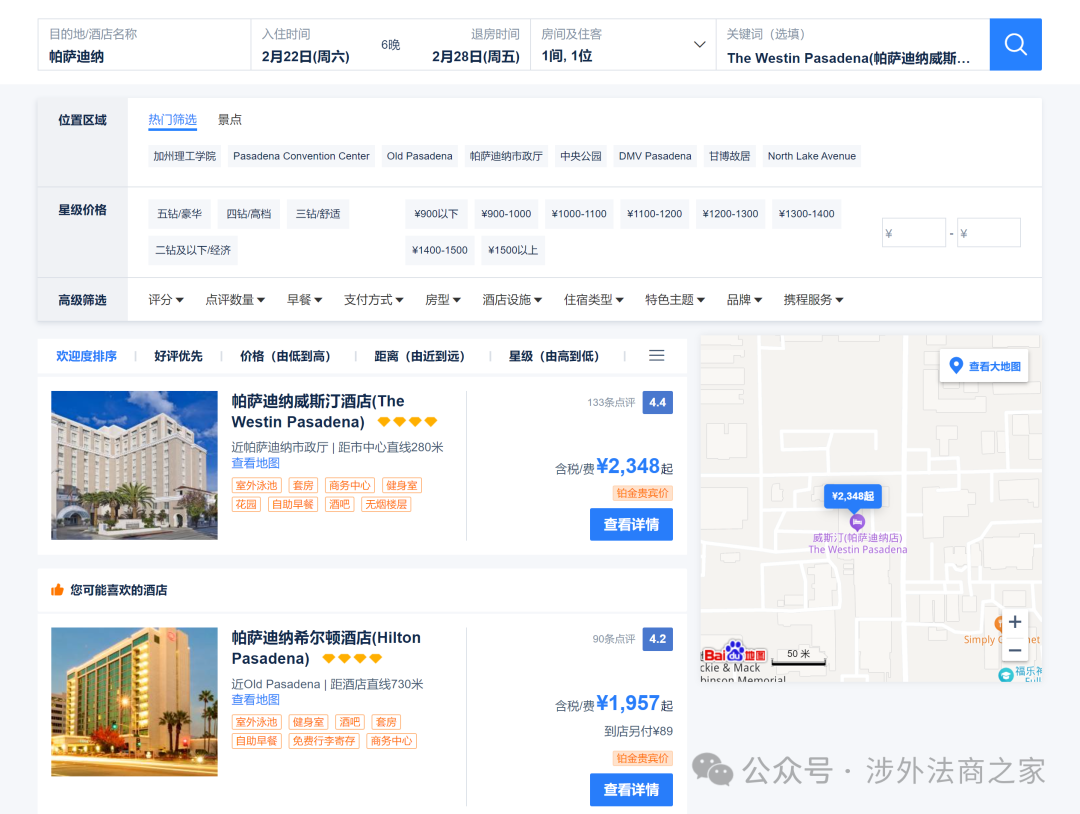Screen dimensions: 1080x814
Task: Toggle the ¥1500以上 price filter
Action: pos(512,250)
